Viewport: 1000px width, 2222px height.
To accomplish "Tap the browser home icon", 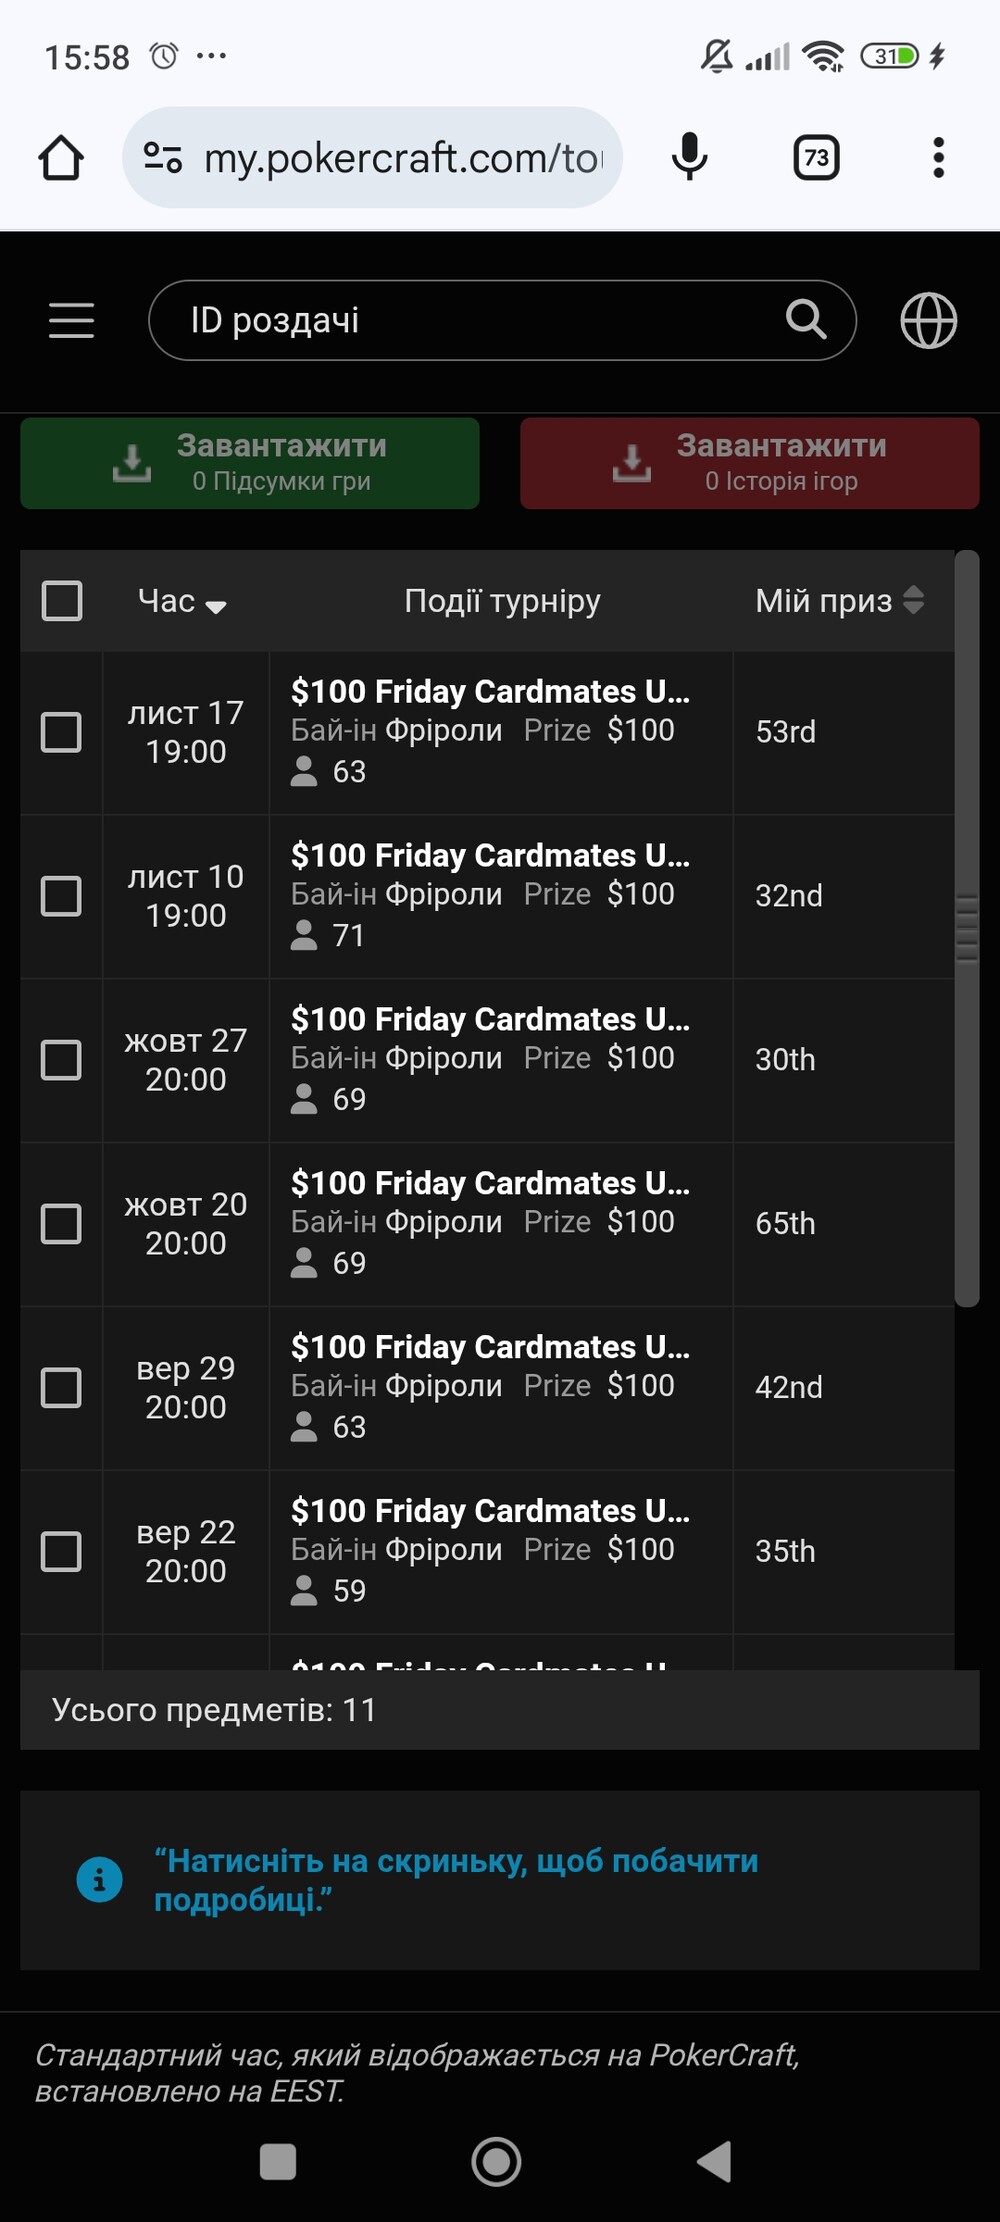I will tap(61, 158).
